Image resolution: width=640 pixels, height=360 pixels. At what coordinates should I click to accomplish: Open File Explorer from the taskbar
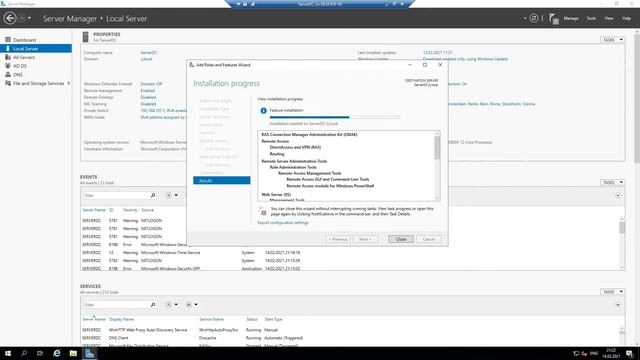click(73, 353)
